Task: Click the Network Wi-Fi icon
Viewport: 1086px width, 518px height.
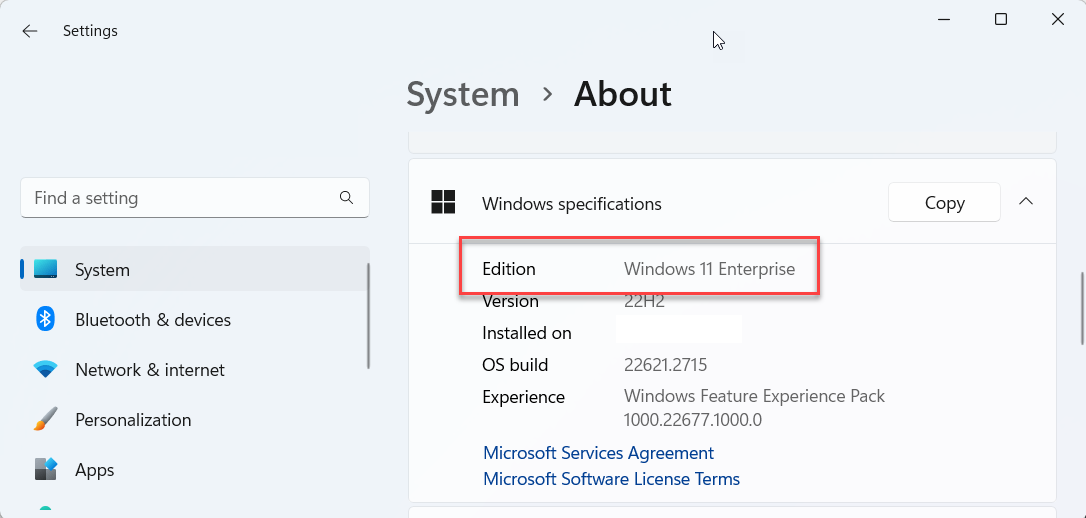Action: click(46, 369)
